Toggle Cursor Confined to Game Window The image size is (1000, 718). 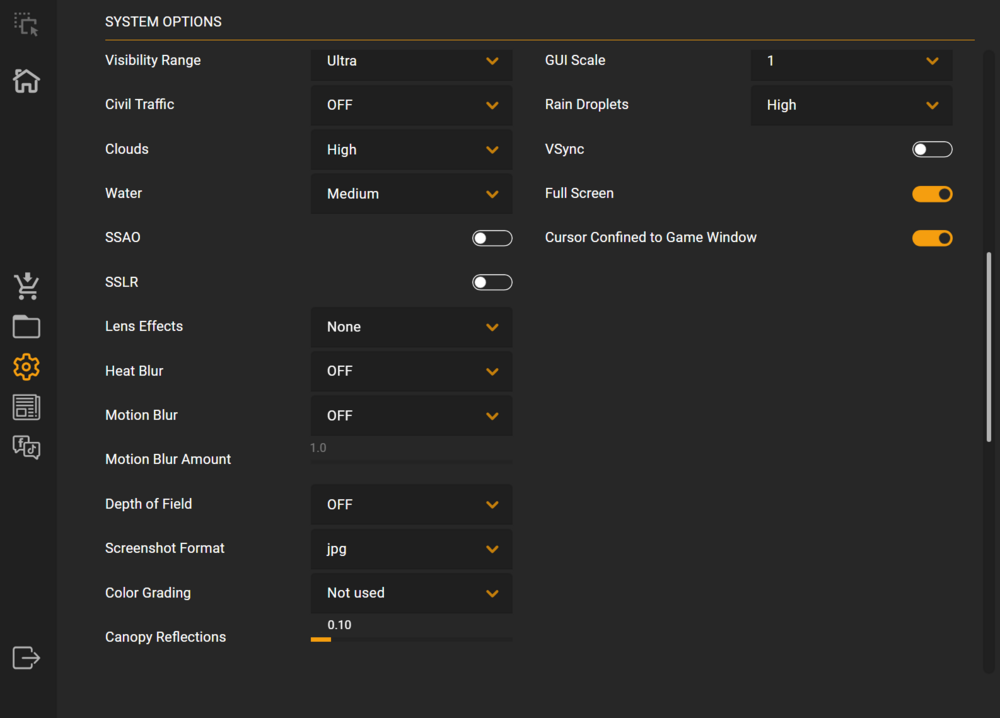pos(932,238)
